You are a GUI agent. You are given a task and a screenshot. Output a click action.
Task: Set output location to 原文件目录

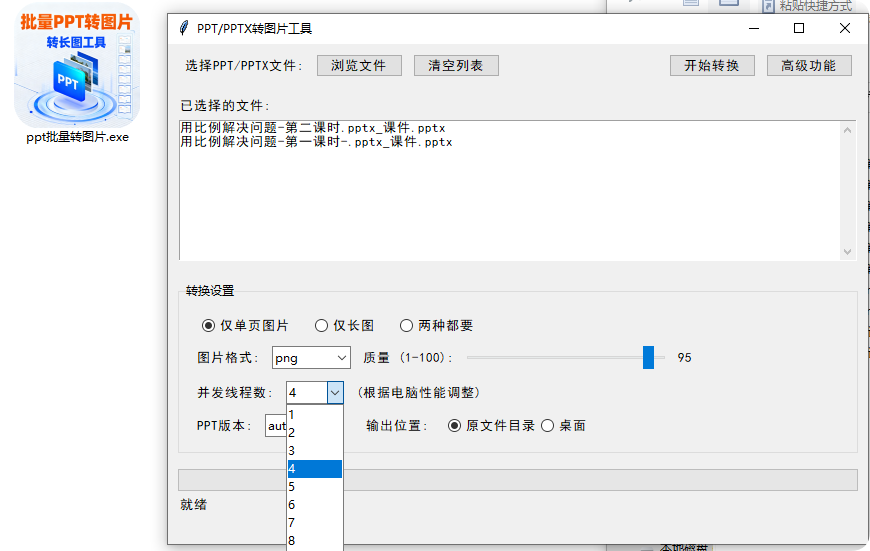click(x=455, y=426)
